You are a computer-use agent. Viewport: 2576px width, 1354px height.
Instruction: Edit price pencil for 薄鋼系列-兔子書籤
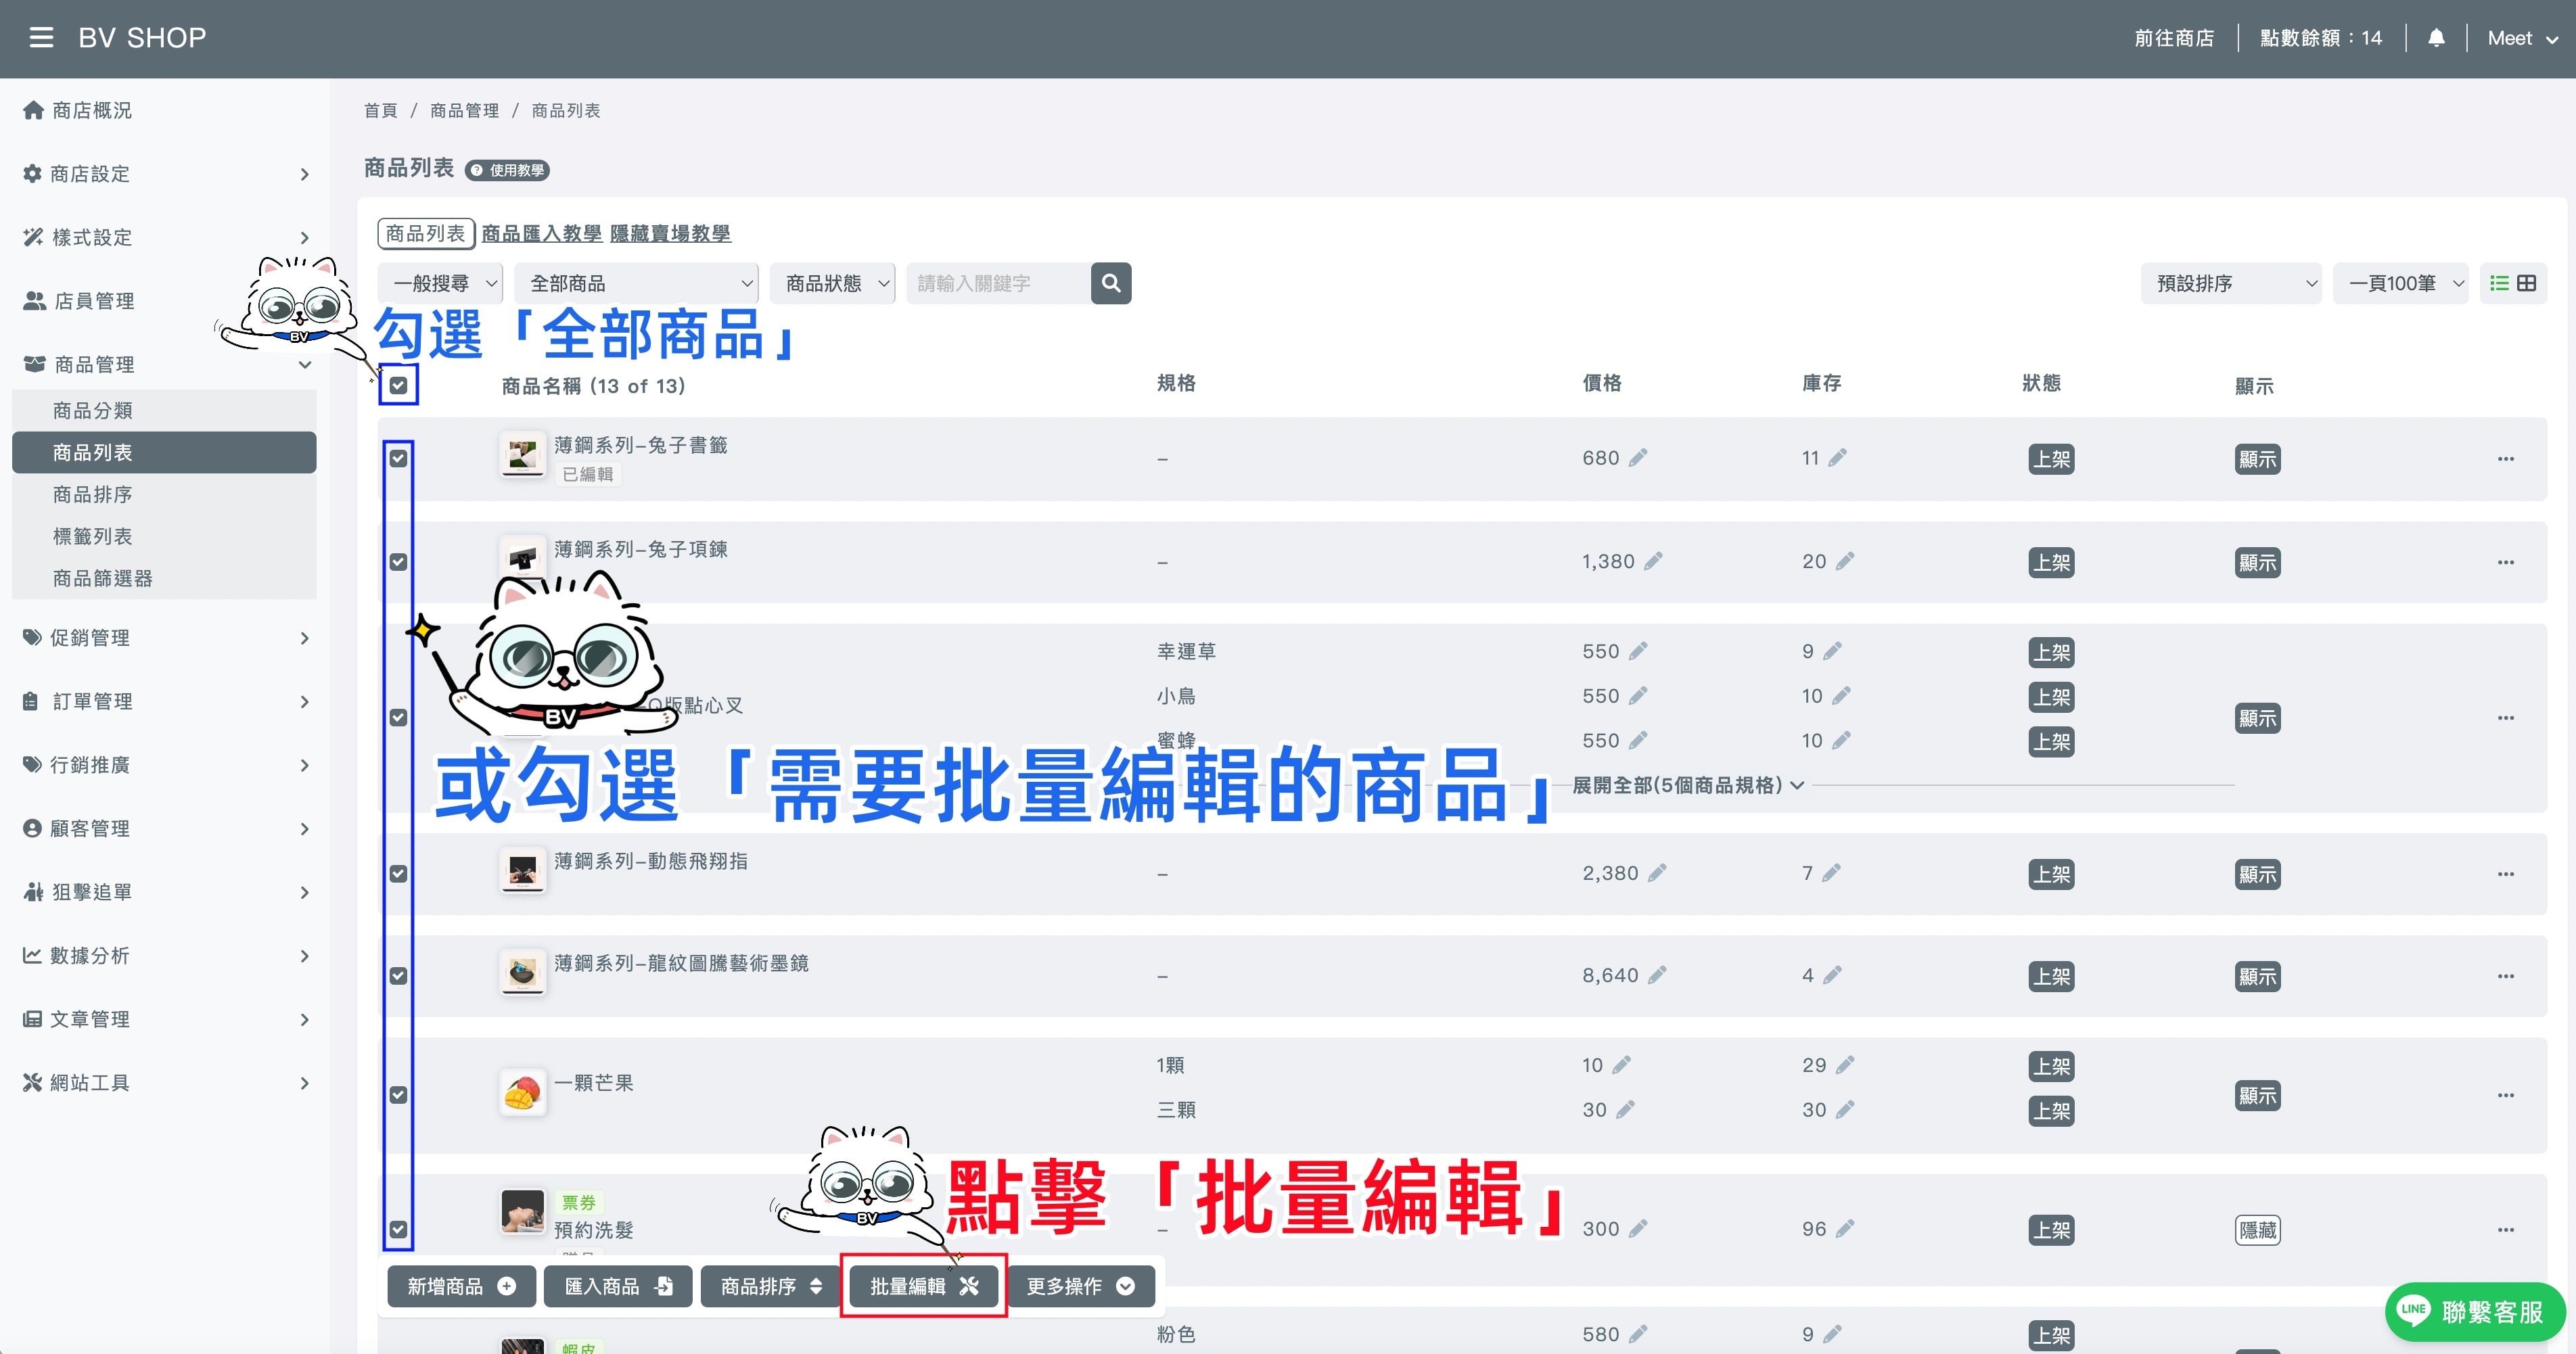click(x=1638, y=457)
